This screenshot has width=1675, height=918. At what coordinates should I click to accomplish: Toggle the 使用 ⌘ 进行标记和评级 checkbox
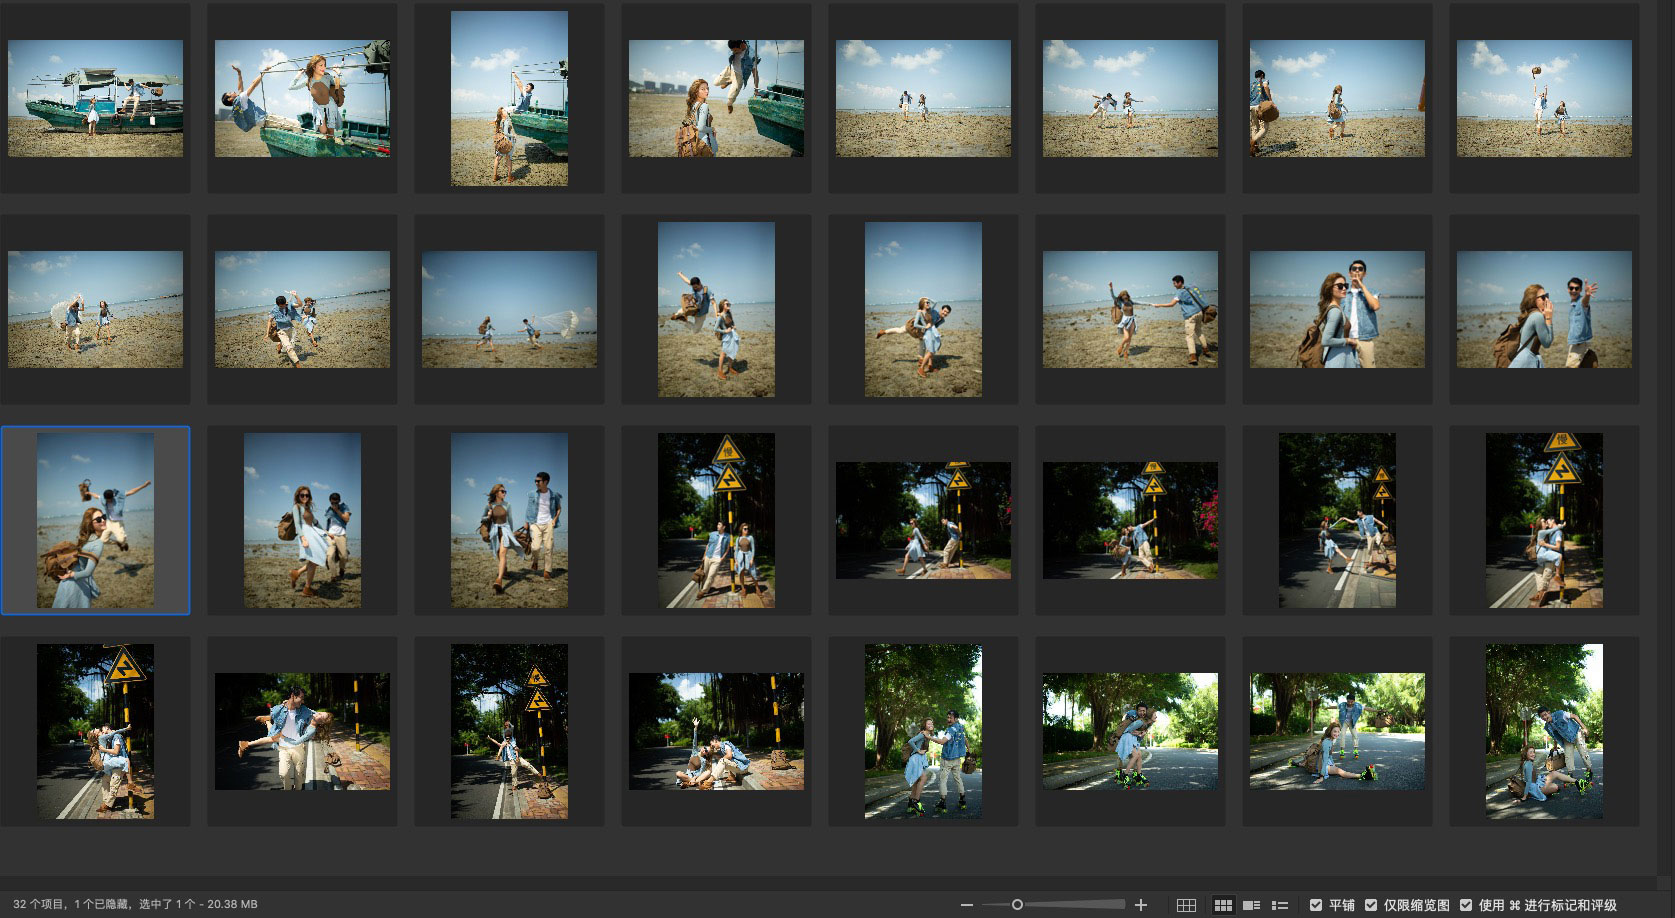coord(1465,905)
